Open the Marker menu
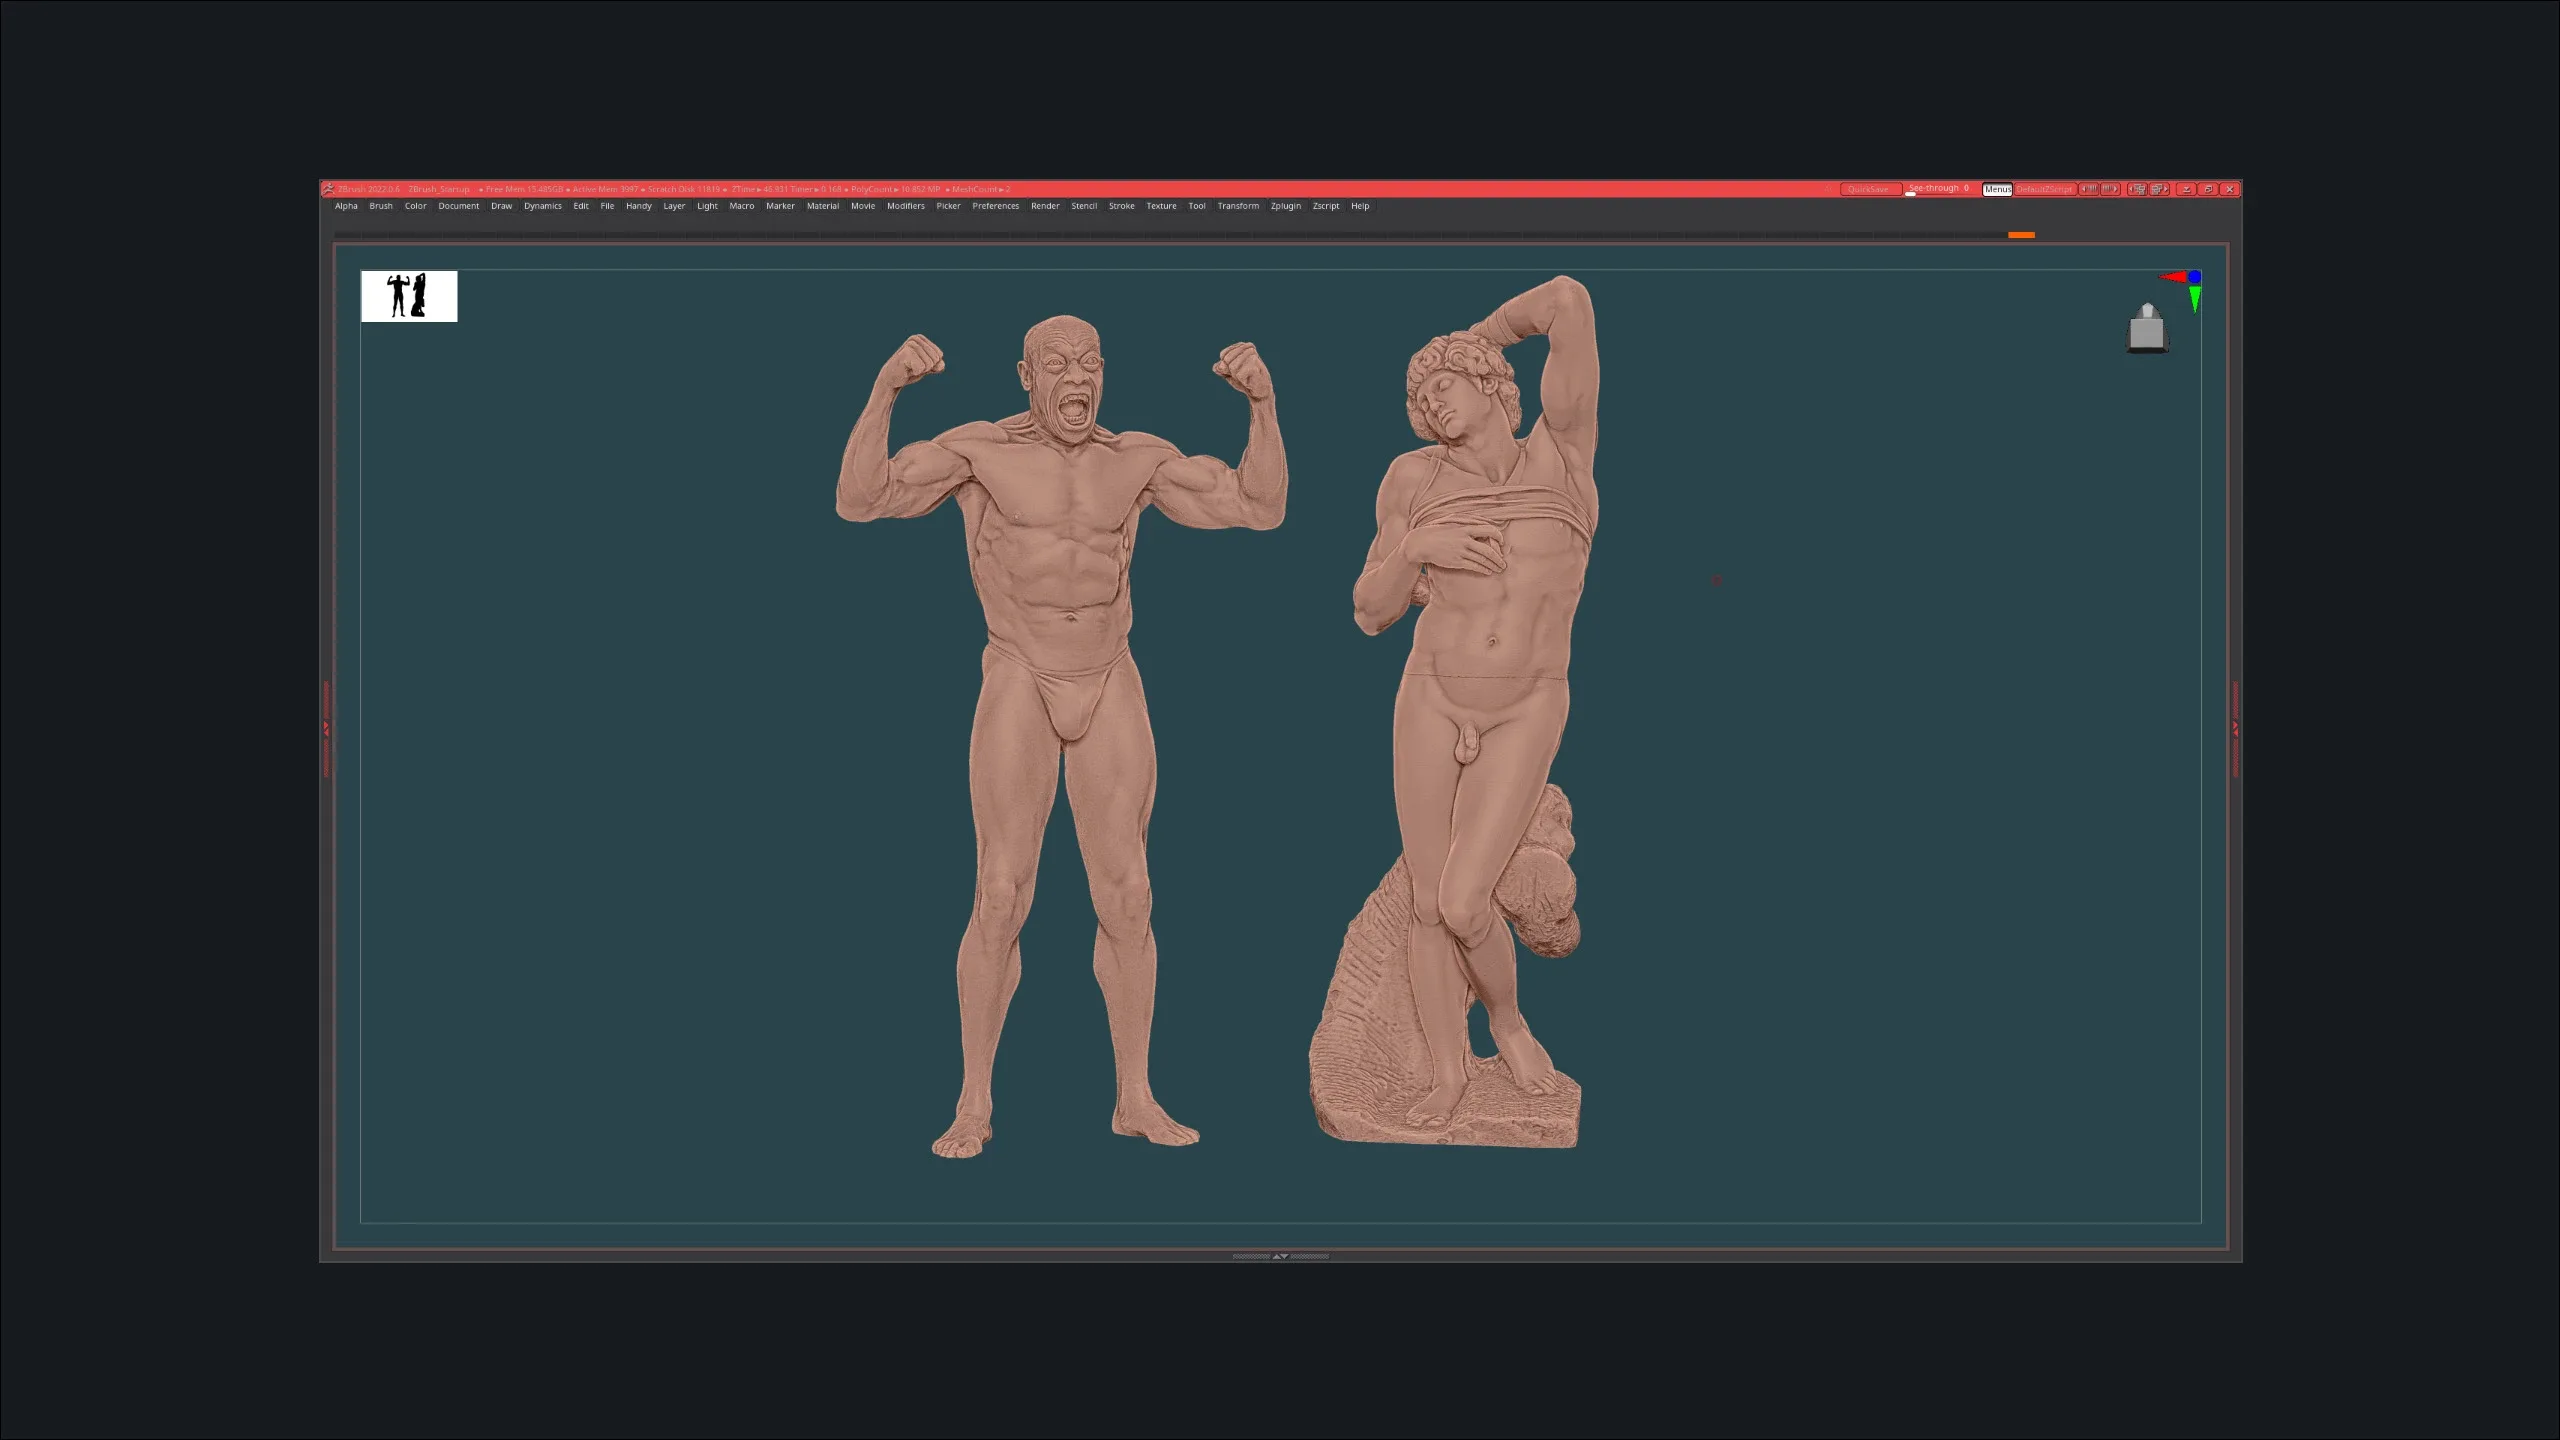 [780, 206]
